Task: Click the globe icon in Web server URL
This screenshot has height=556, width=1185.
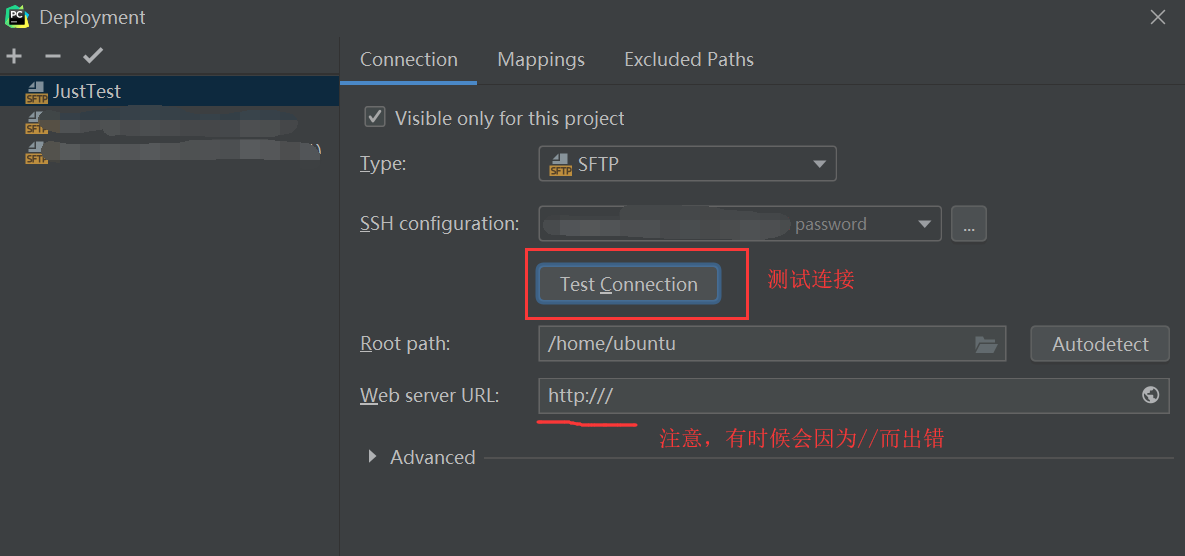Action: 1150,395
